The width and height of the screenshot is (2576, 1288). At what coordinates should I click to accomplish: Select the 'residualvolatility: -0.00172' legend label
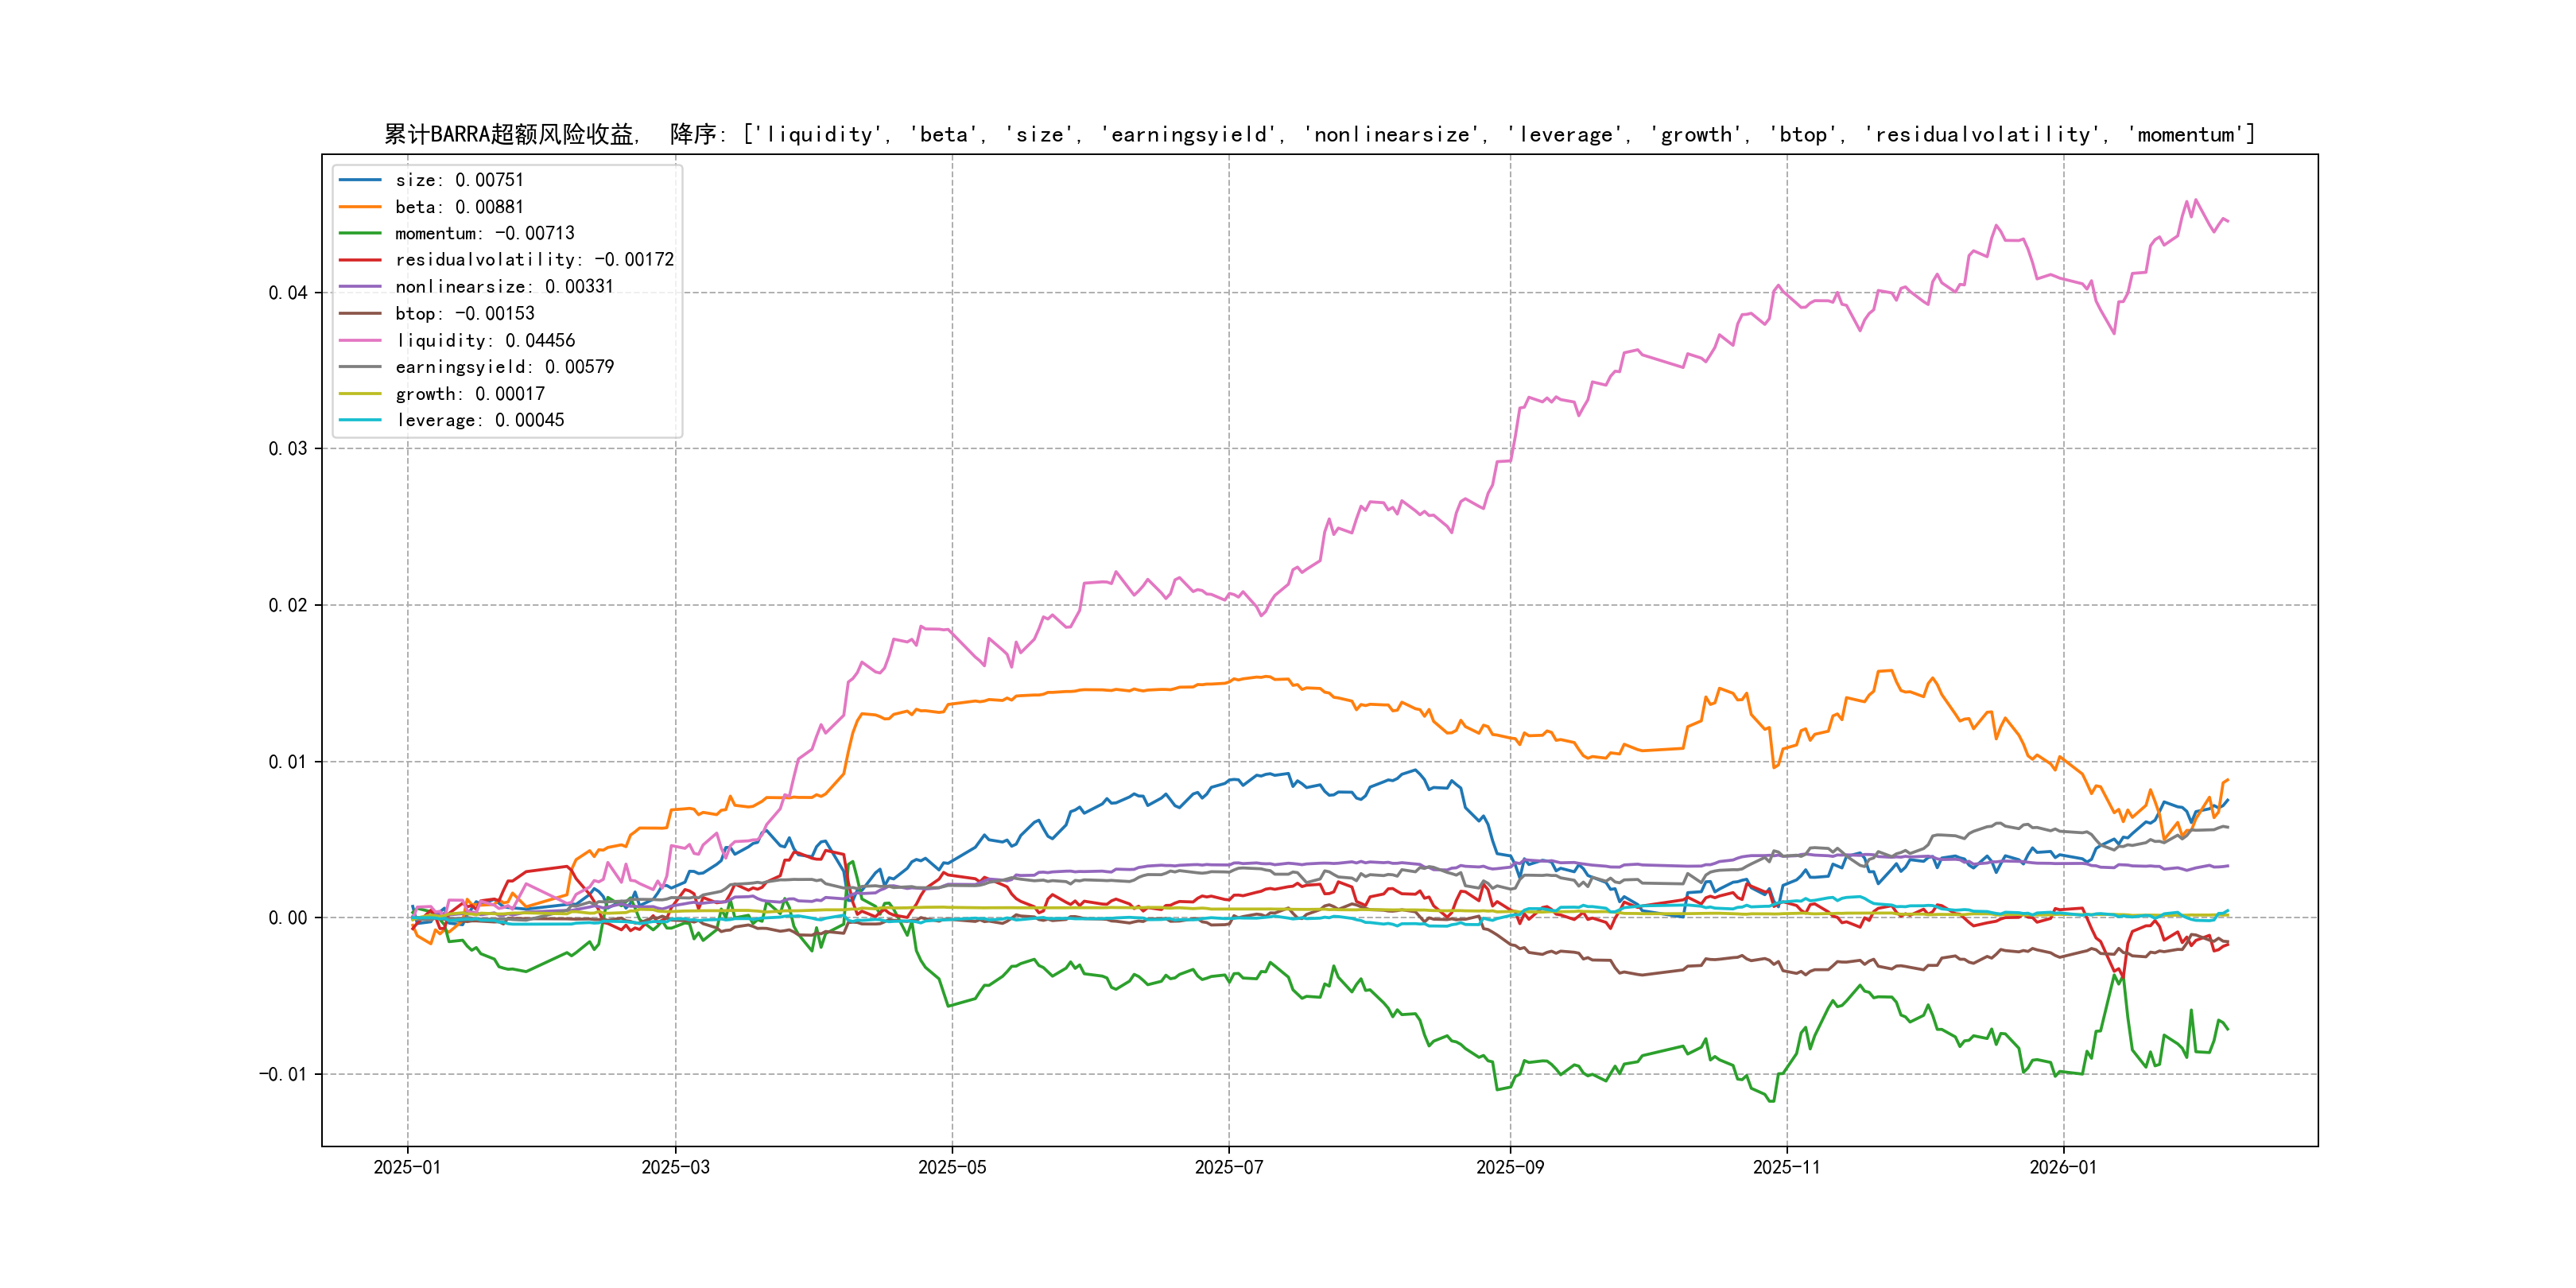coord(534,260)
